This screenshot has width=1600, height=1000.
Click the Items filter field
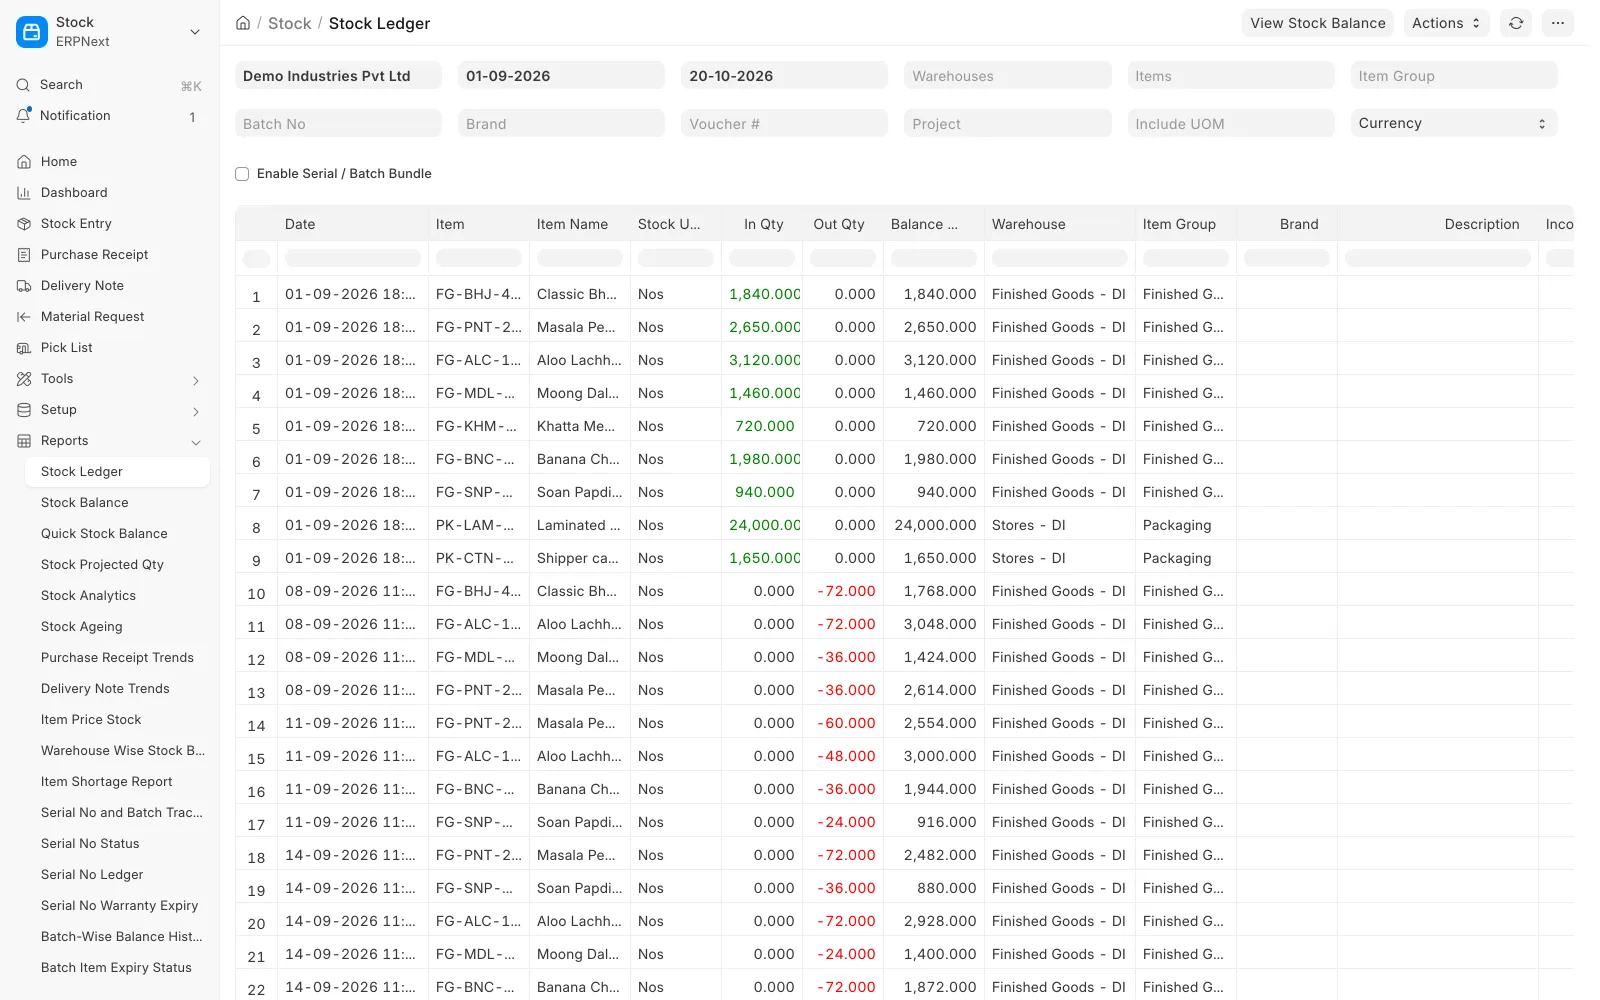click(x=1231, y=76)
